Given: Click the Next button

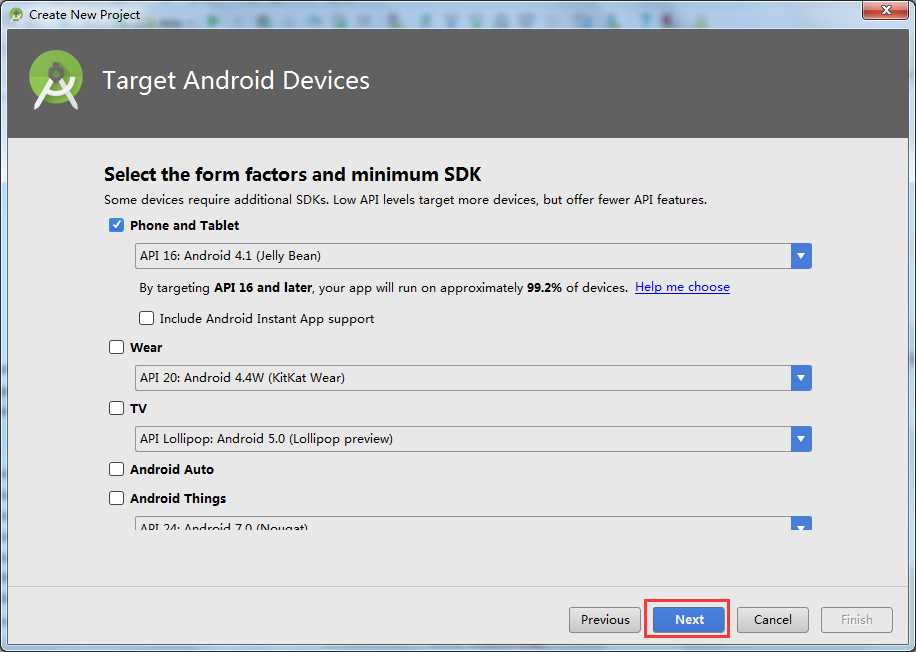Looking at the screenshot, I should (x=689, y=620).
